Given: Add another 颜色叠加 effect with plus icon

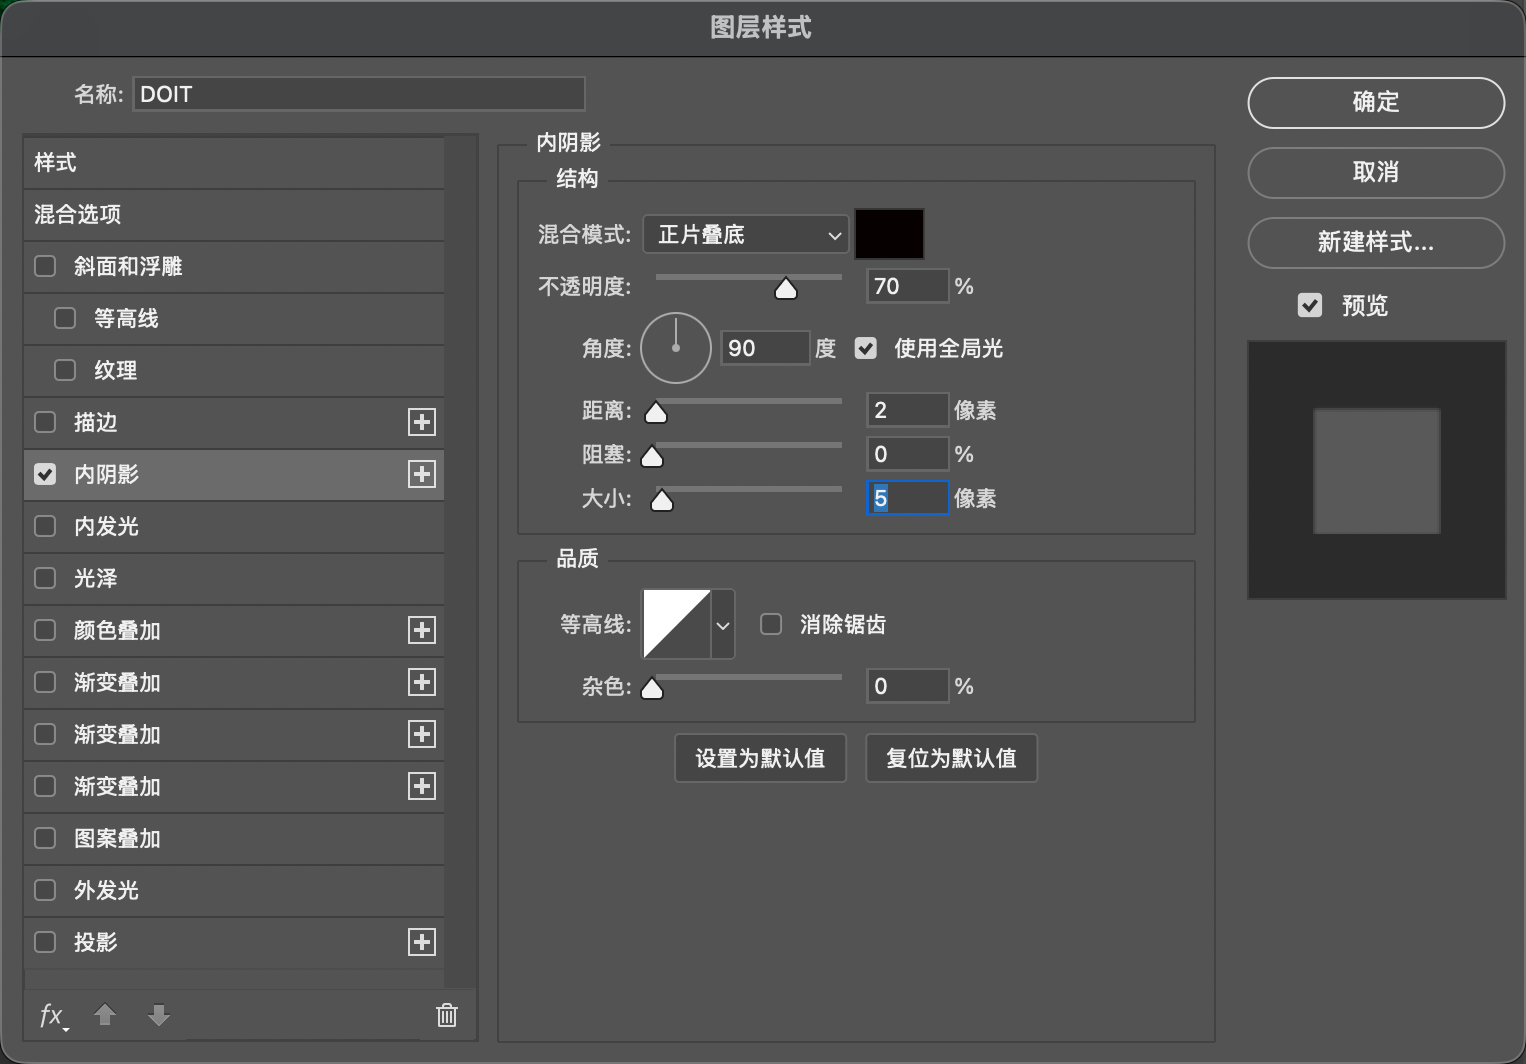Looking at the screenshot, I should [x=422, y=630].
